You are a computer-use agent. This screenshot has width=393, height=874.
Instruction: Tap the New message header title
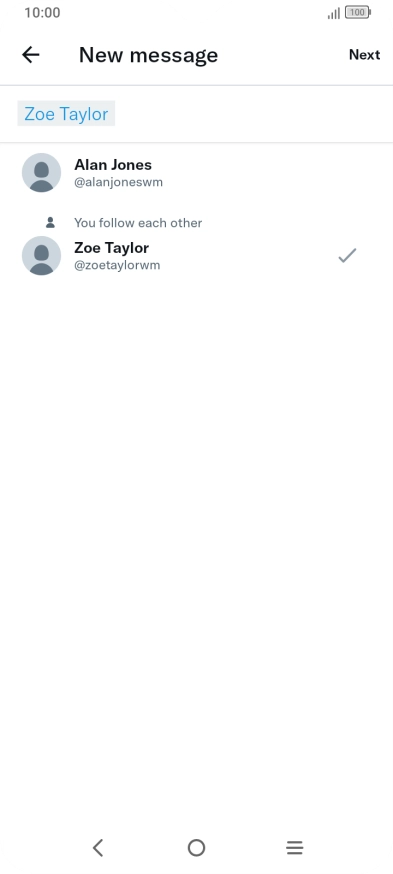tap(148, 55)
